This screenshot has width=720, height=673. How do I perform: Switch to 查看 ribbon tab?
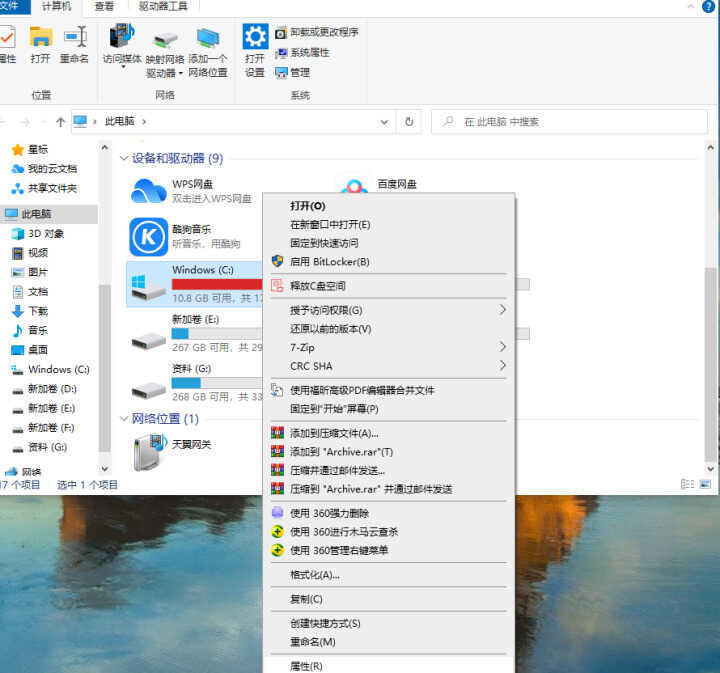[x=104, y=6]
